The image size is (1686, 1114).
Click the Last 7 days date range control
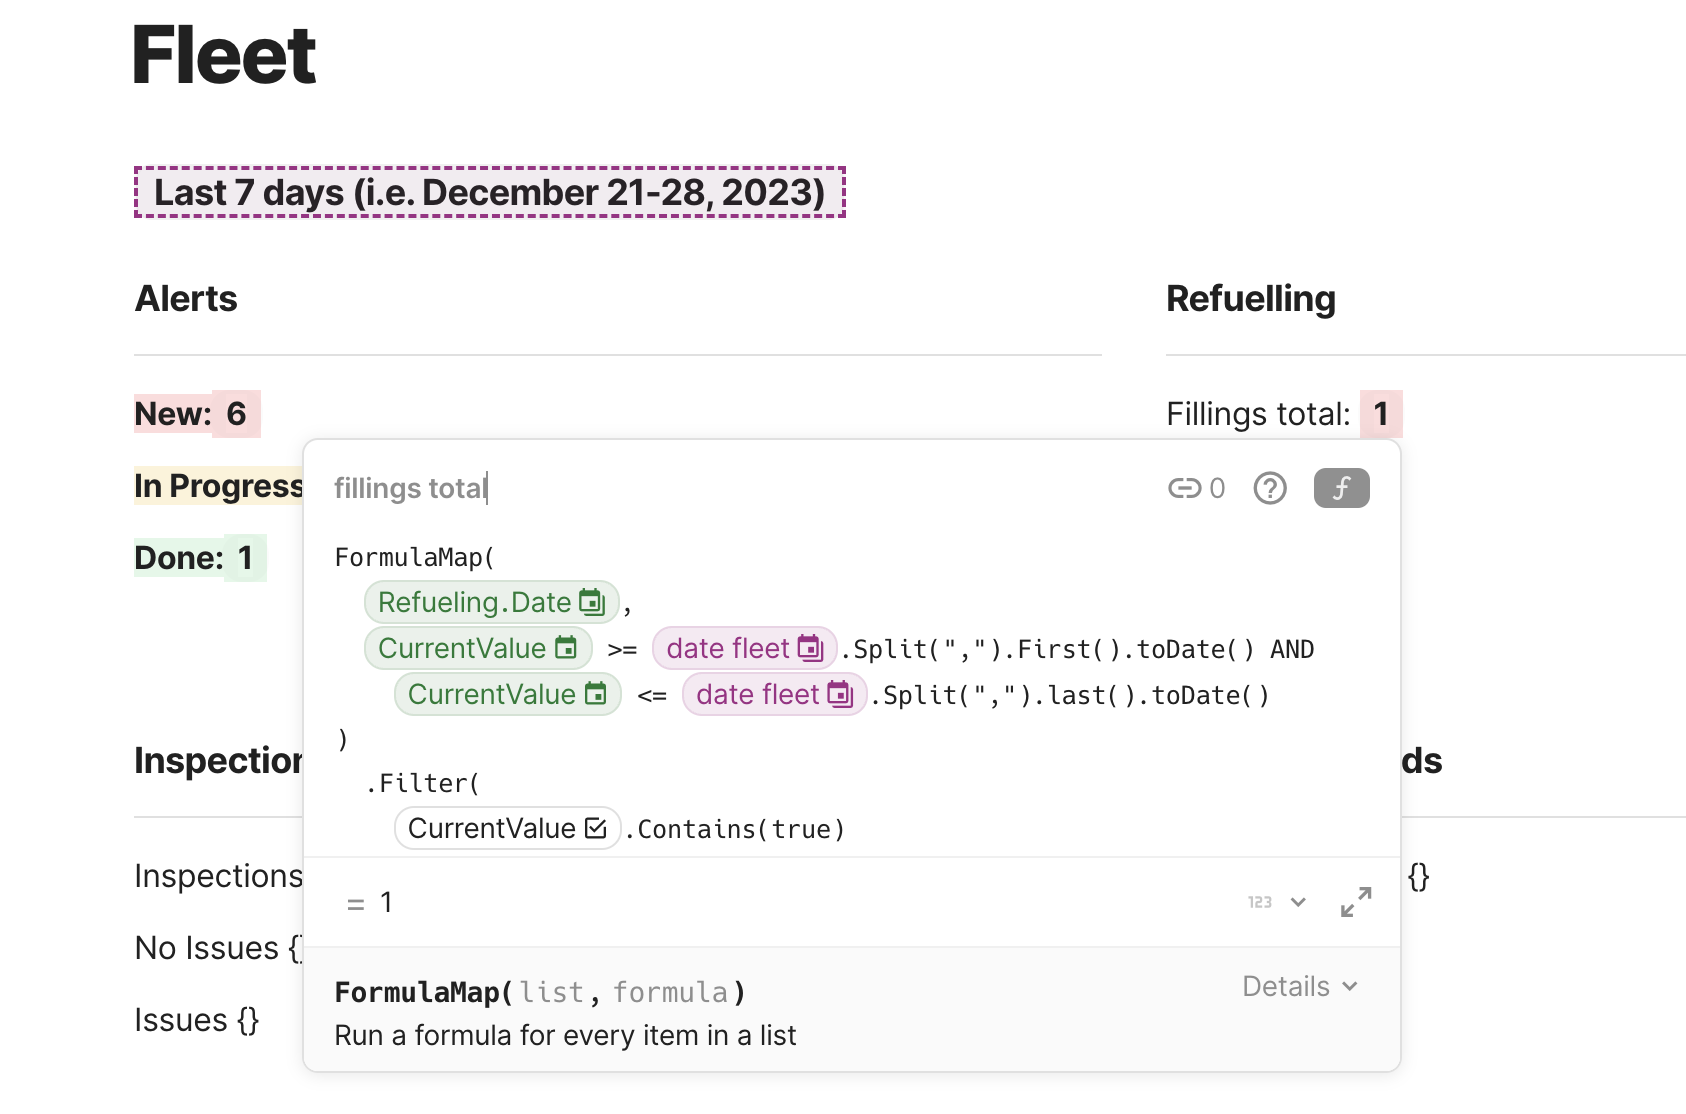click(x=490, y=192)
